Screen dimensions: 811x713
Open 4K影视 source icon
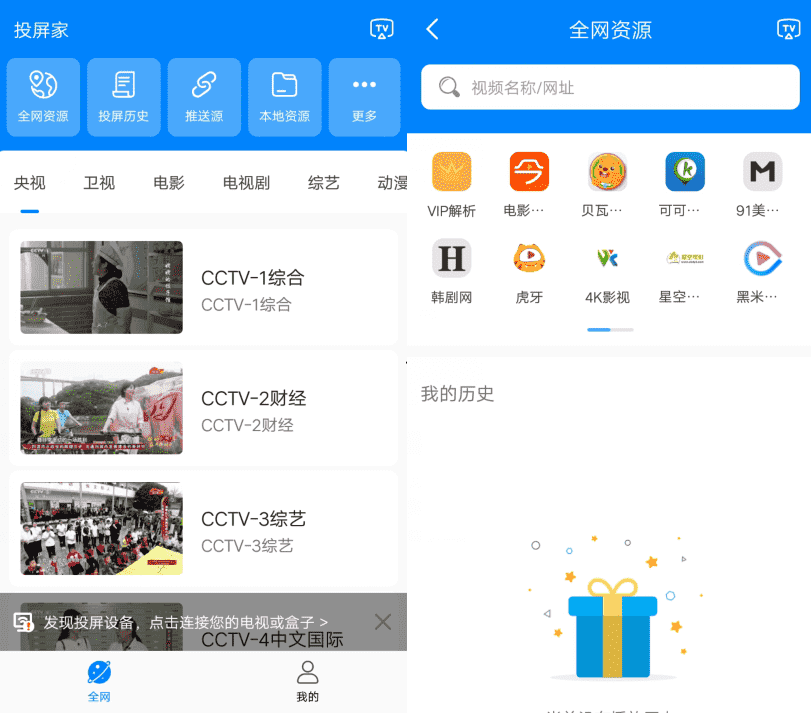(607, 258)
